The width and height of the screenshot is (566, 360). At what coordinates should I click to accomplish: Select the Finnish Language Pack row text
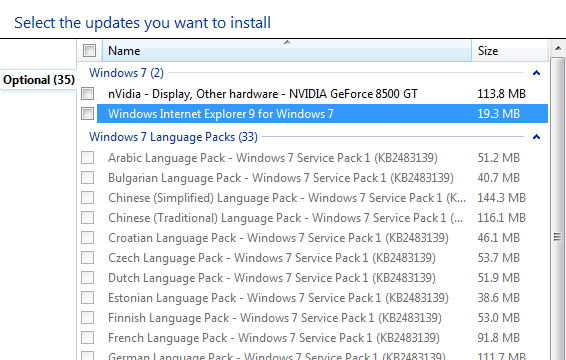pyautogui.click(x=274, y=318)
